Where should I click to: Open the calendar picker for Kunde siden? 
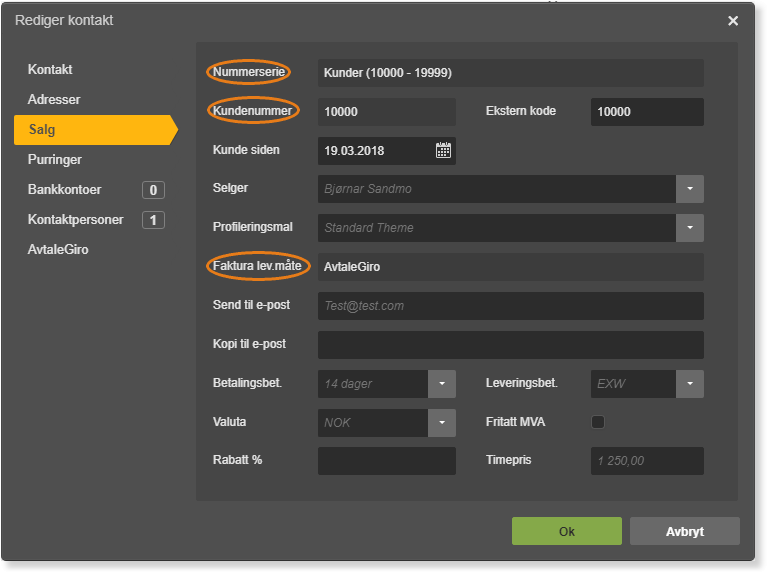coord(443,150)
